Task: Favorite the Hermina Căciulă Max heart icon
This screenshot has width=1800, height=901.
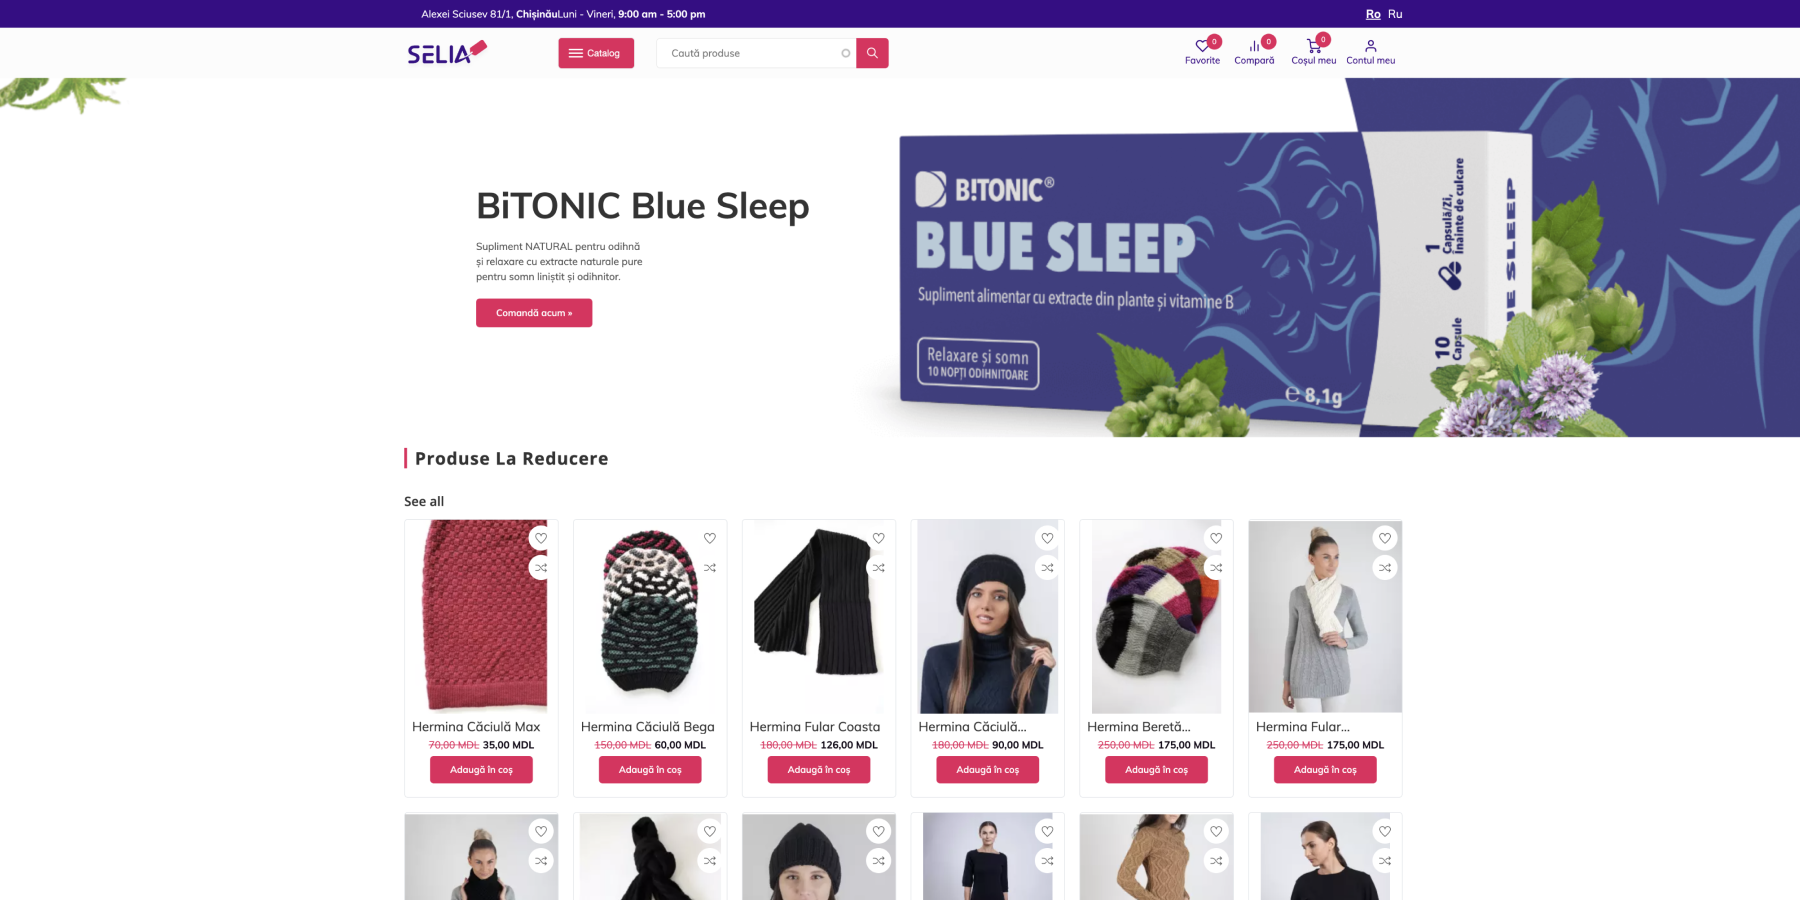Action: tap(541, 538)
